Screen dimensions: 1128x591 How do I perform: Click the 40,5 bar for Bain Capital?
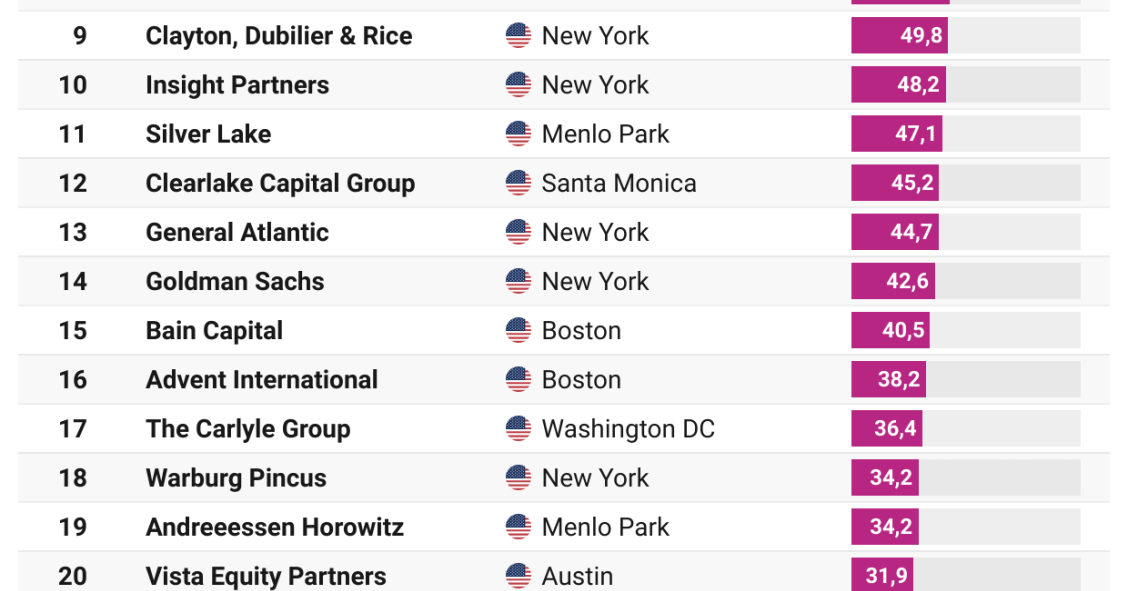click(890, 330)
